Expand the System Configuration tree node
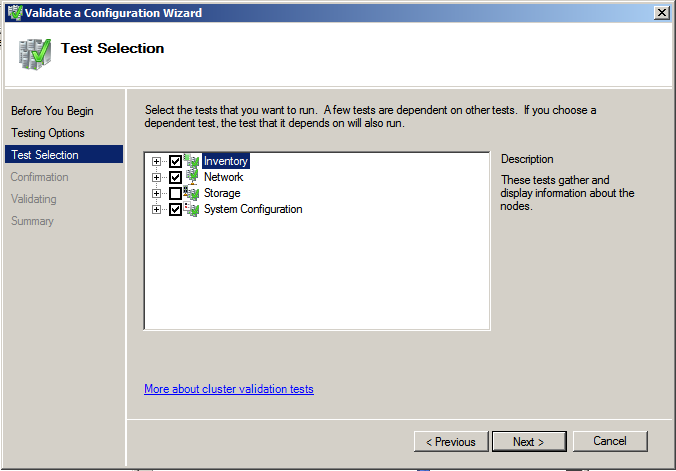The width and height of the screenshot is (676, 471). 156,210
